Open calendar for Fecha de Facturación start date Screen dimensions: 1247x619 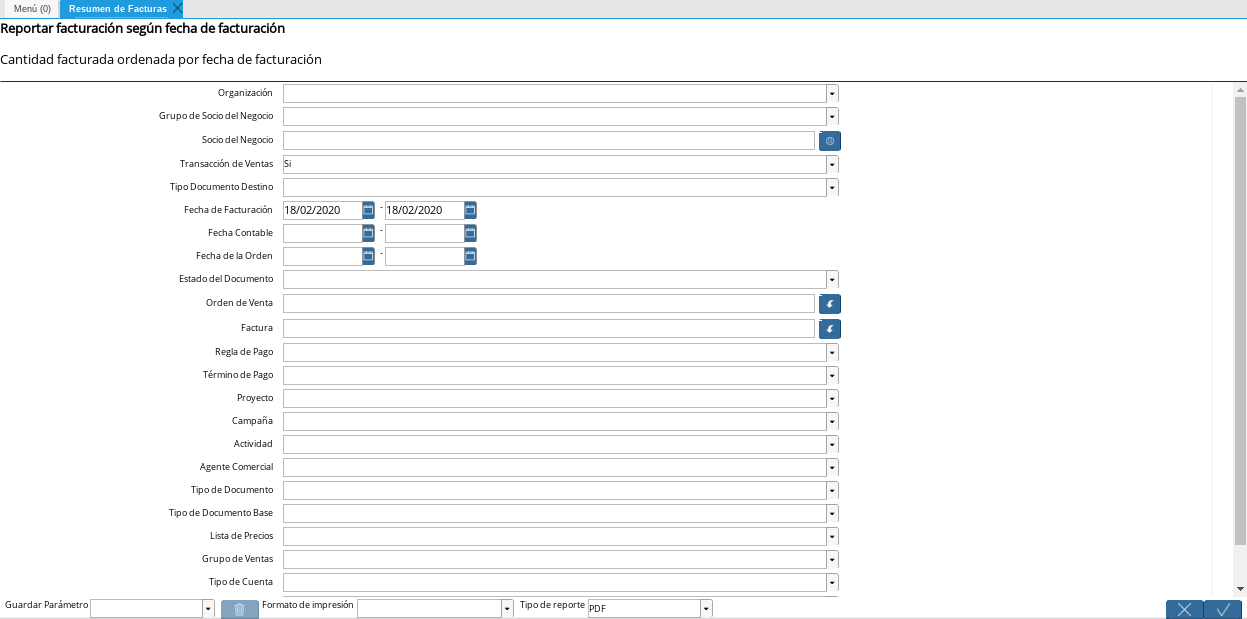[368, 210]
